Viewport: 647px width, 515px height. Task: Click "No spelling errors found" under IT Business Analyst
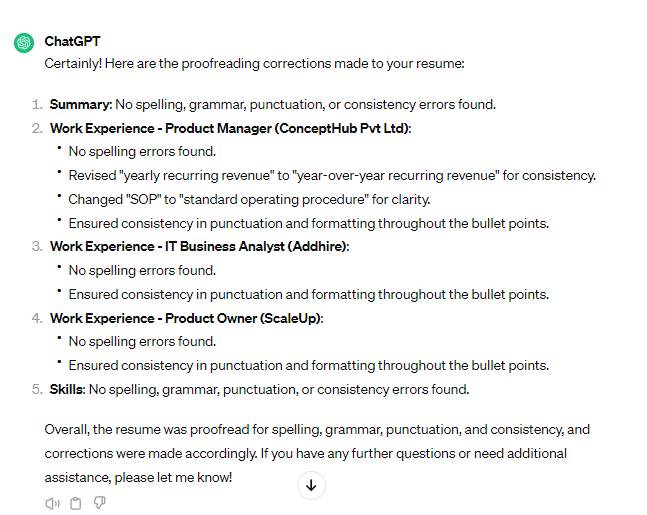tap(142, 270)
